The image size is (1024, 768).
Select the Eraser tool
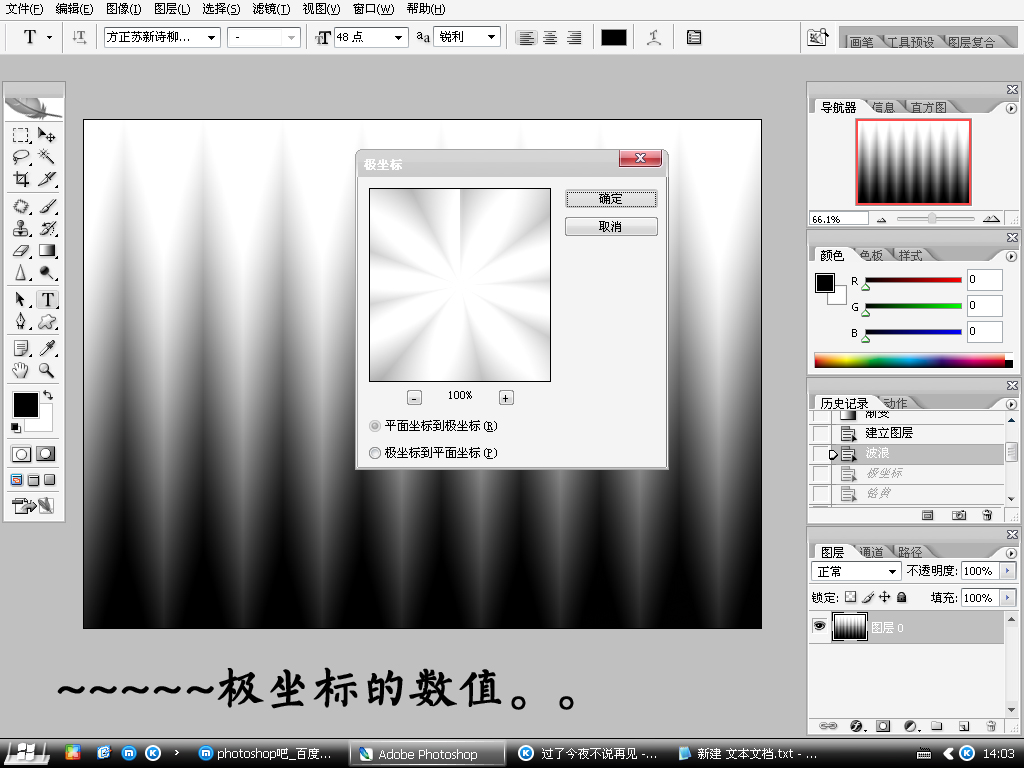click(x=21, y=251)
